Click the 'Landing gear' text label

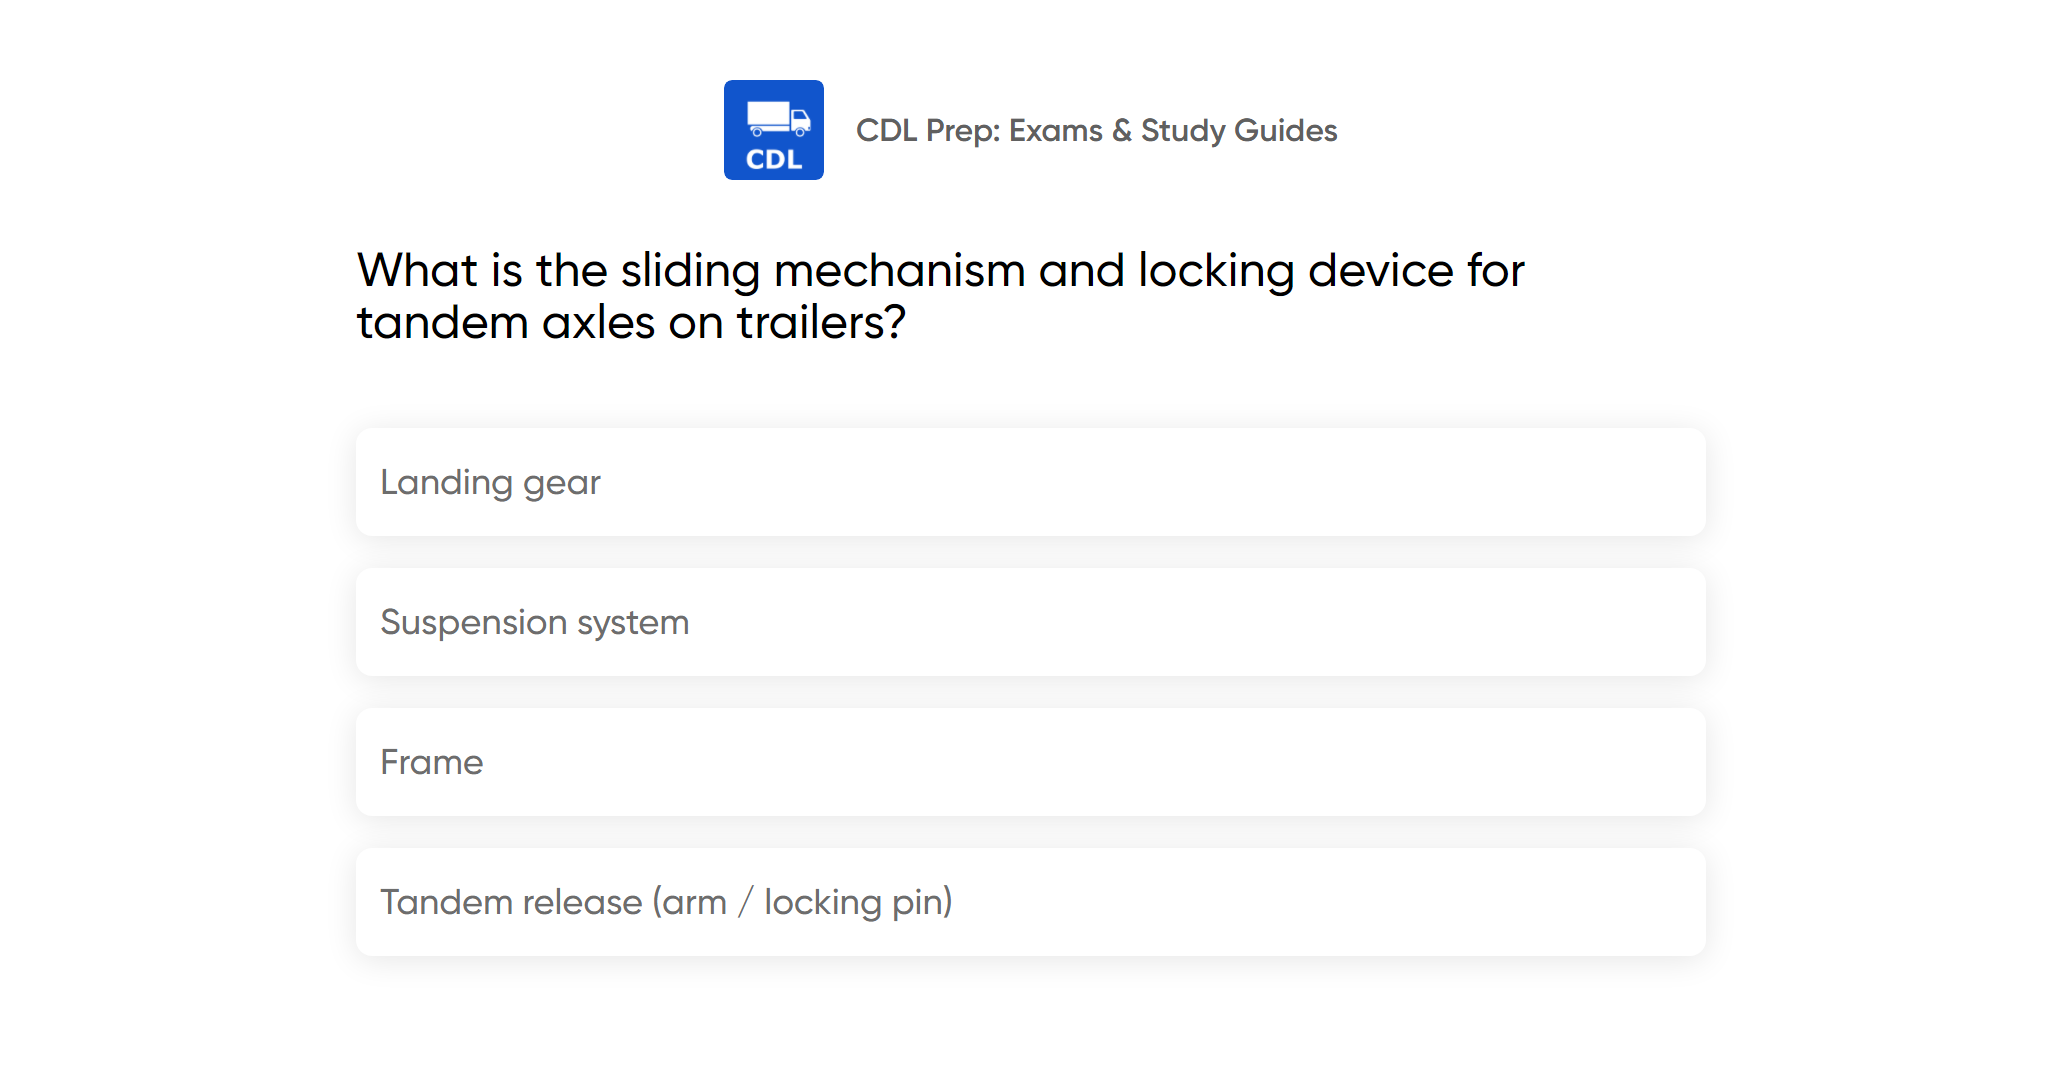tap(490, 482)
